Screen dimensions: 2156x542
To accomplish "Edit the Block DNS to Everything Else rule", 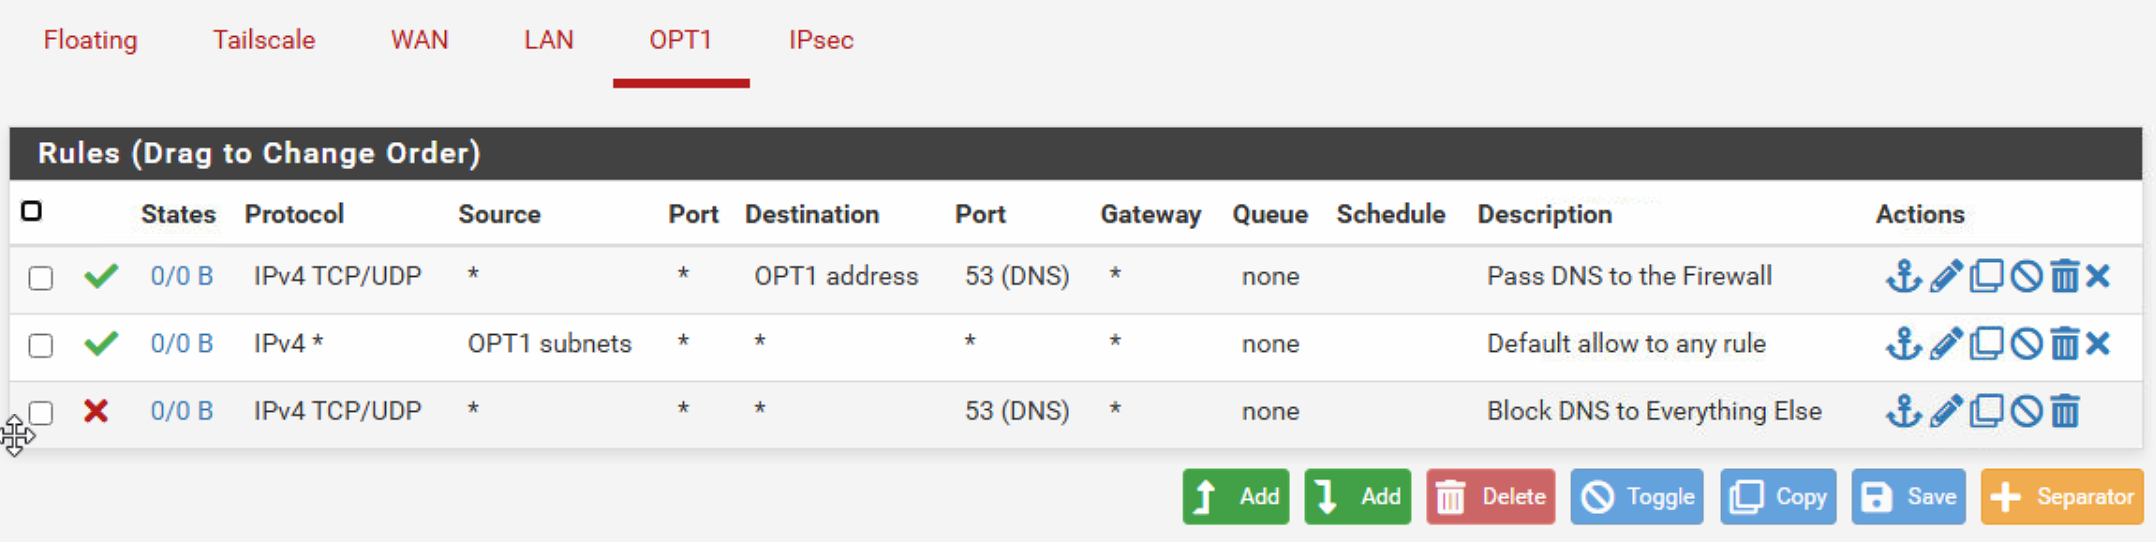I will pyautogui.click(x=1945, y=411).
